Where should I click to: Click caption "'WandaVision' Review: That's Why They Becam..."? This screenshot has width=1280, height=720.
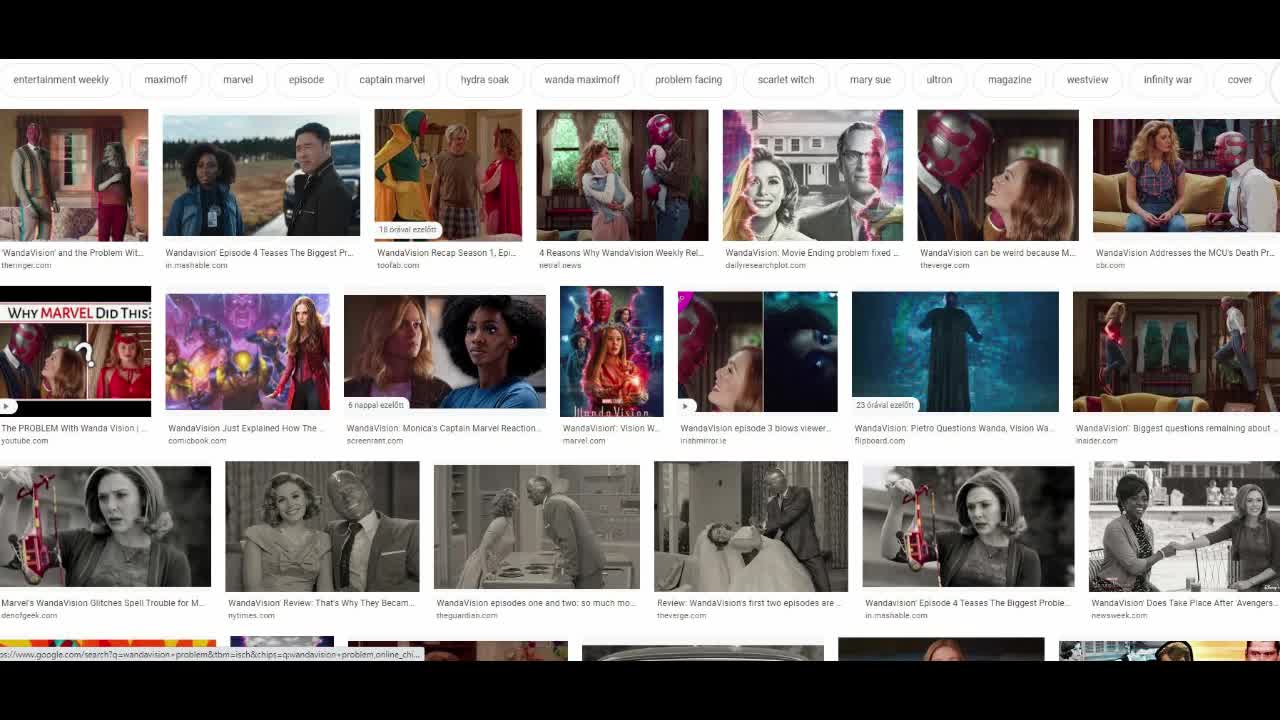tap(321, 603)
